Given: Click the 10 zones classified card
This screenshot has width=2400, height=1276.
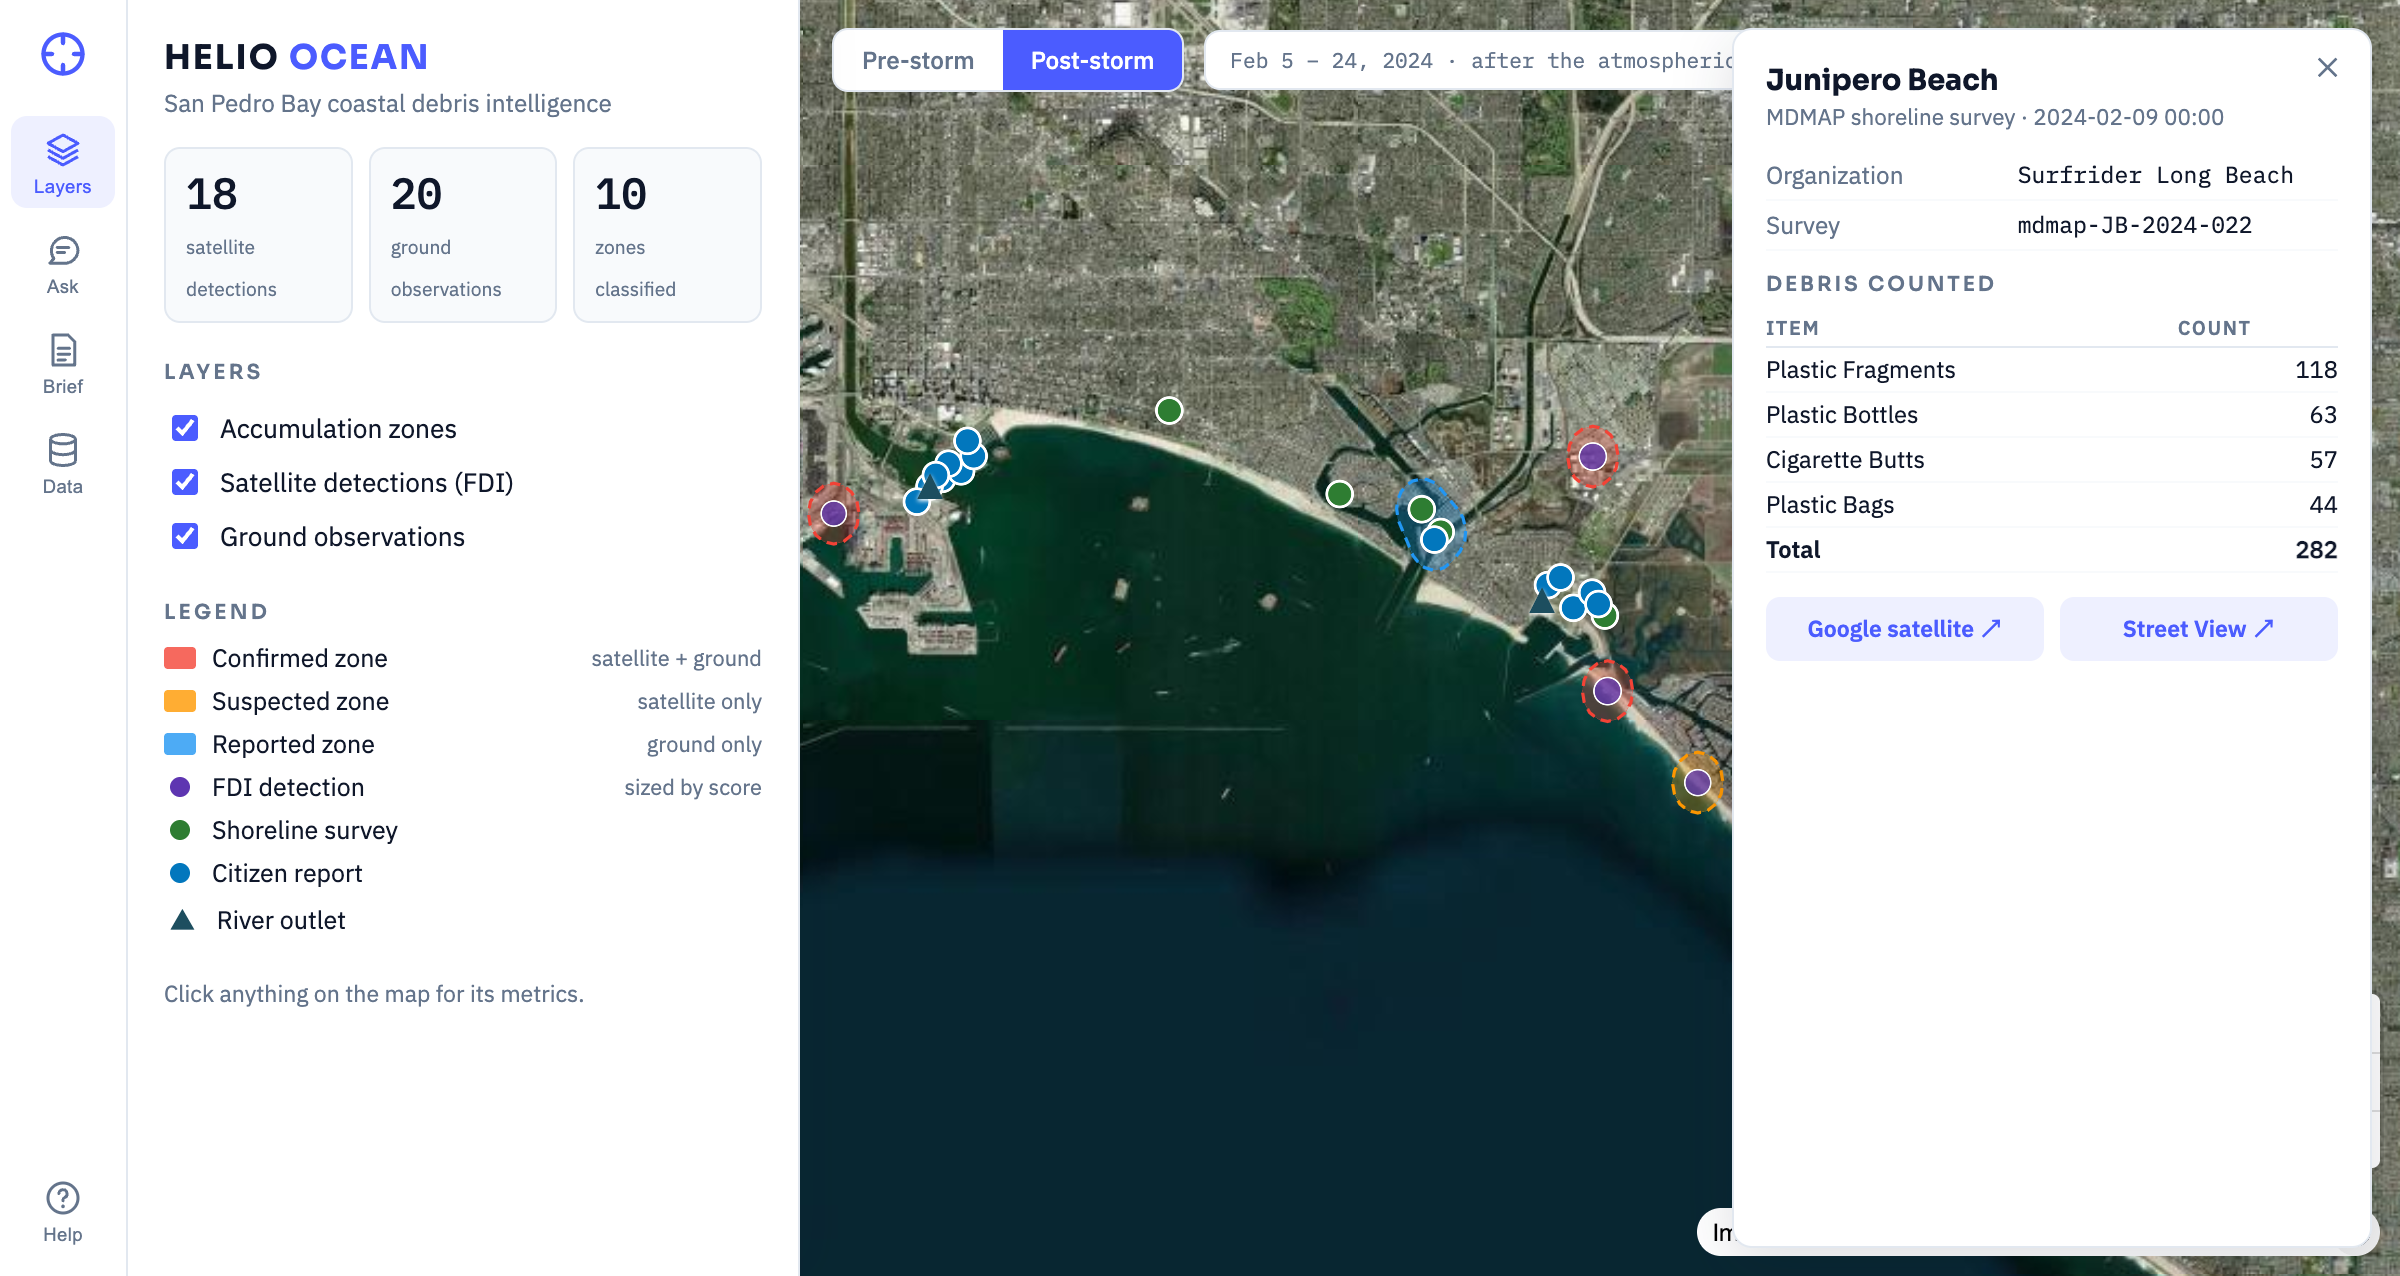Looking at the screenshot, I should point(667,235).
